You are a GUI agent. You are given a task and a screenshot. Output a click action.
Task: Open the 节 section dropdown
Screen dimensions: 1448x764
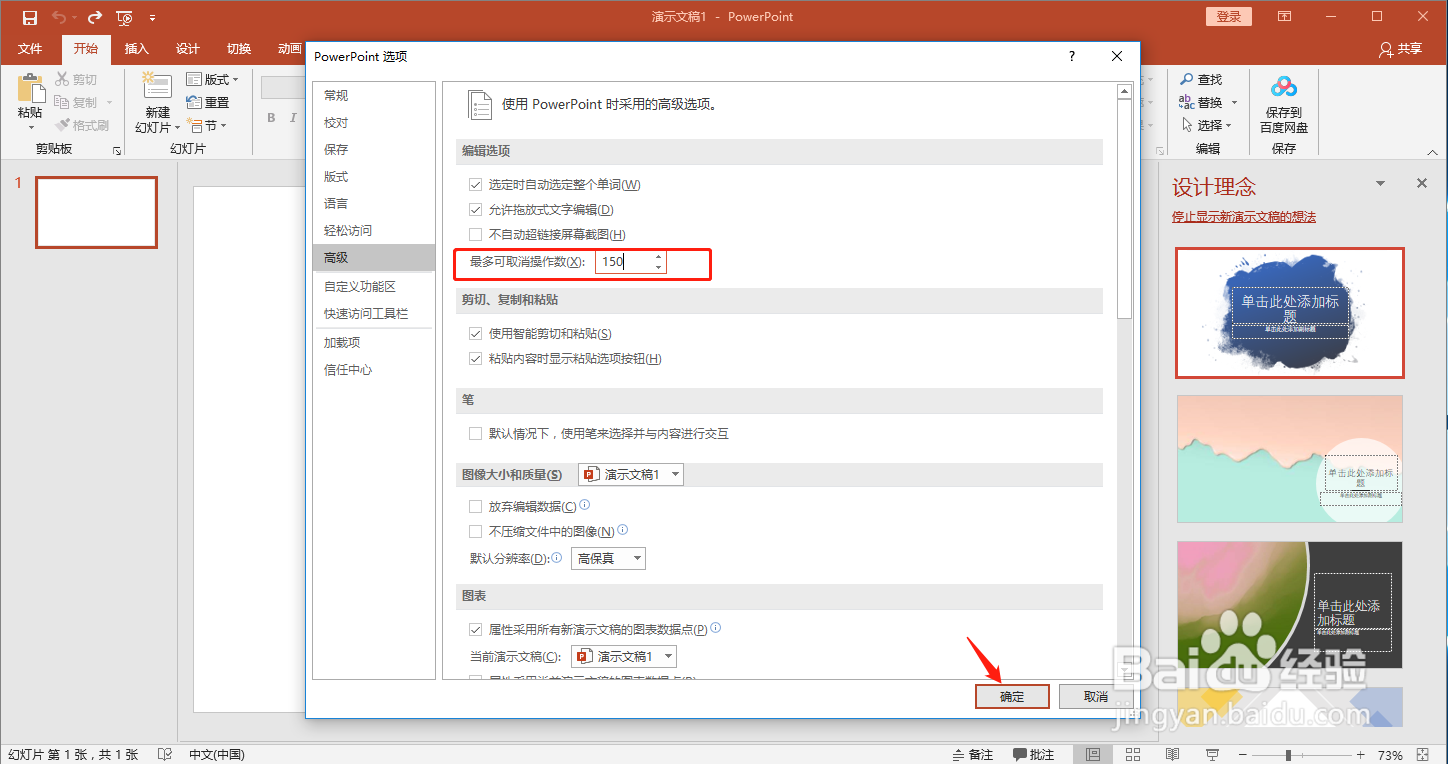click(x=207, y=125)
